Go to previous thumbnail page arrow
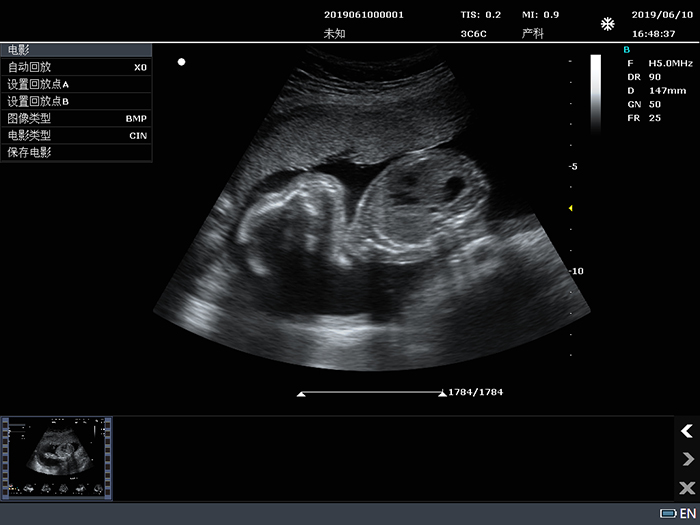 pyautogui.click(x=687, y=431)
